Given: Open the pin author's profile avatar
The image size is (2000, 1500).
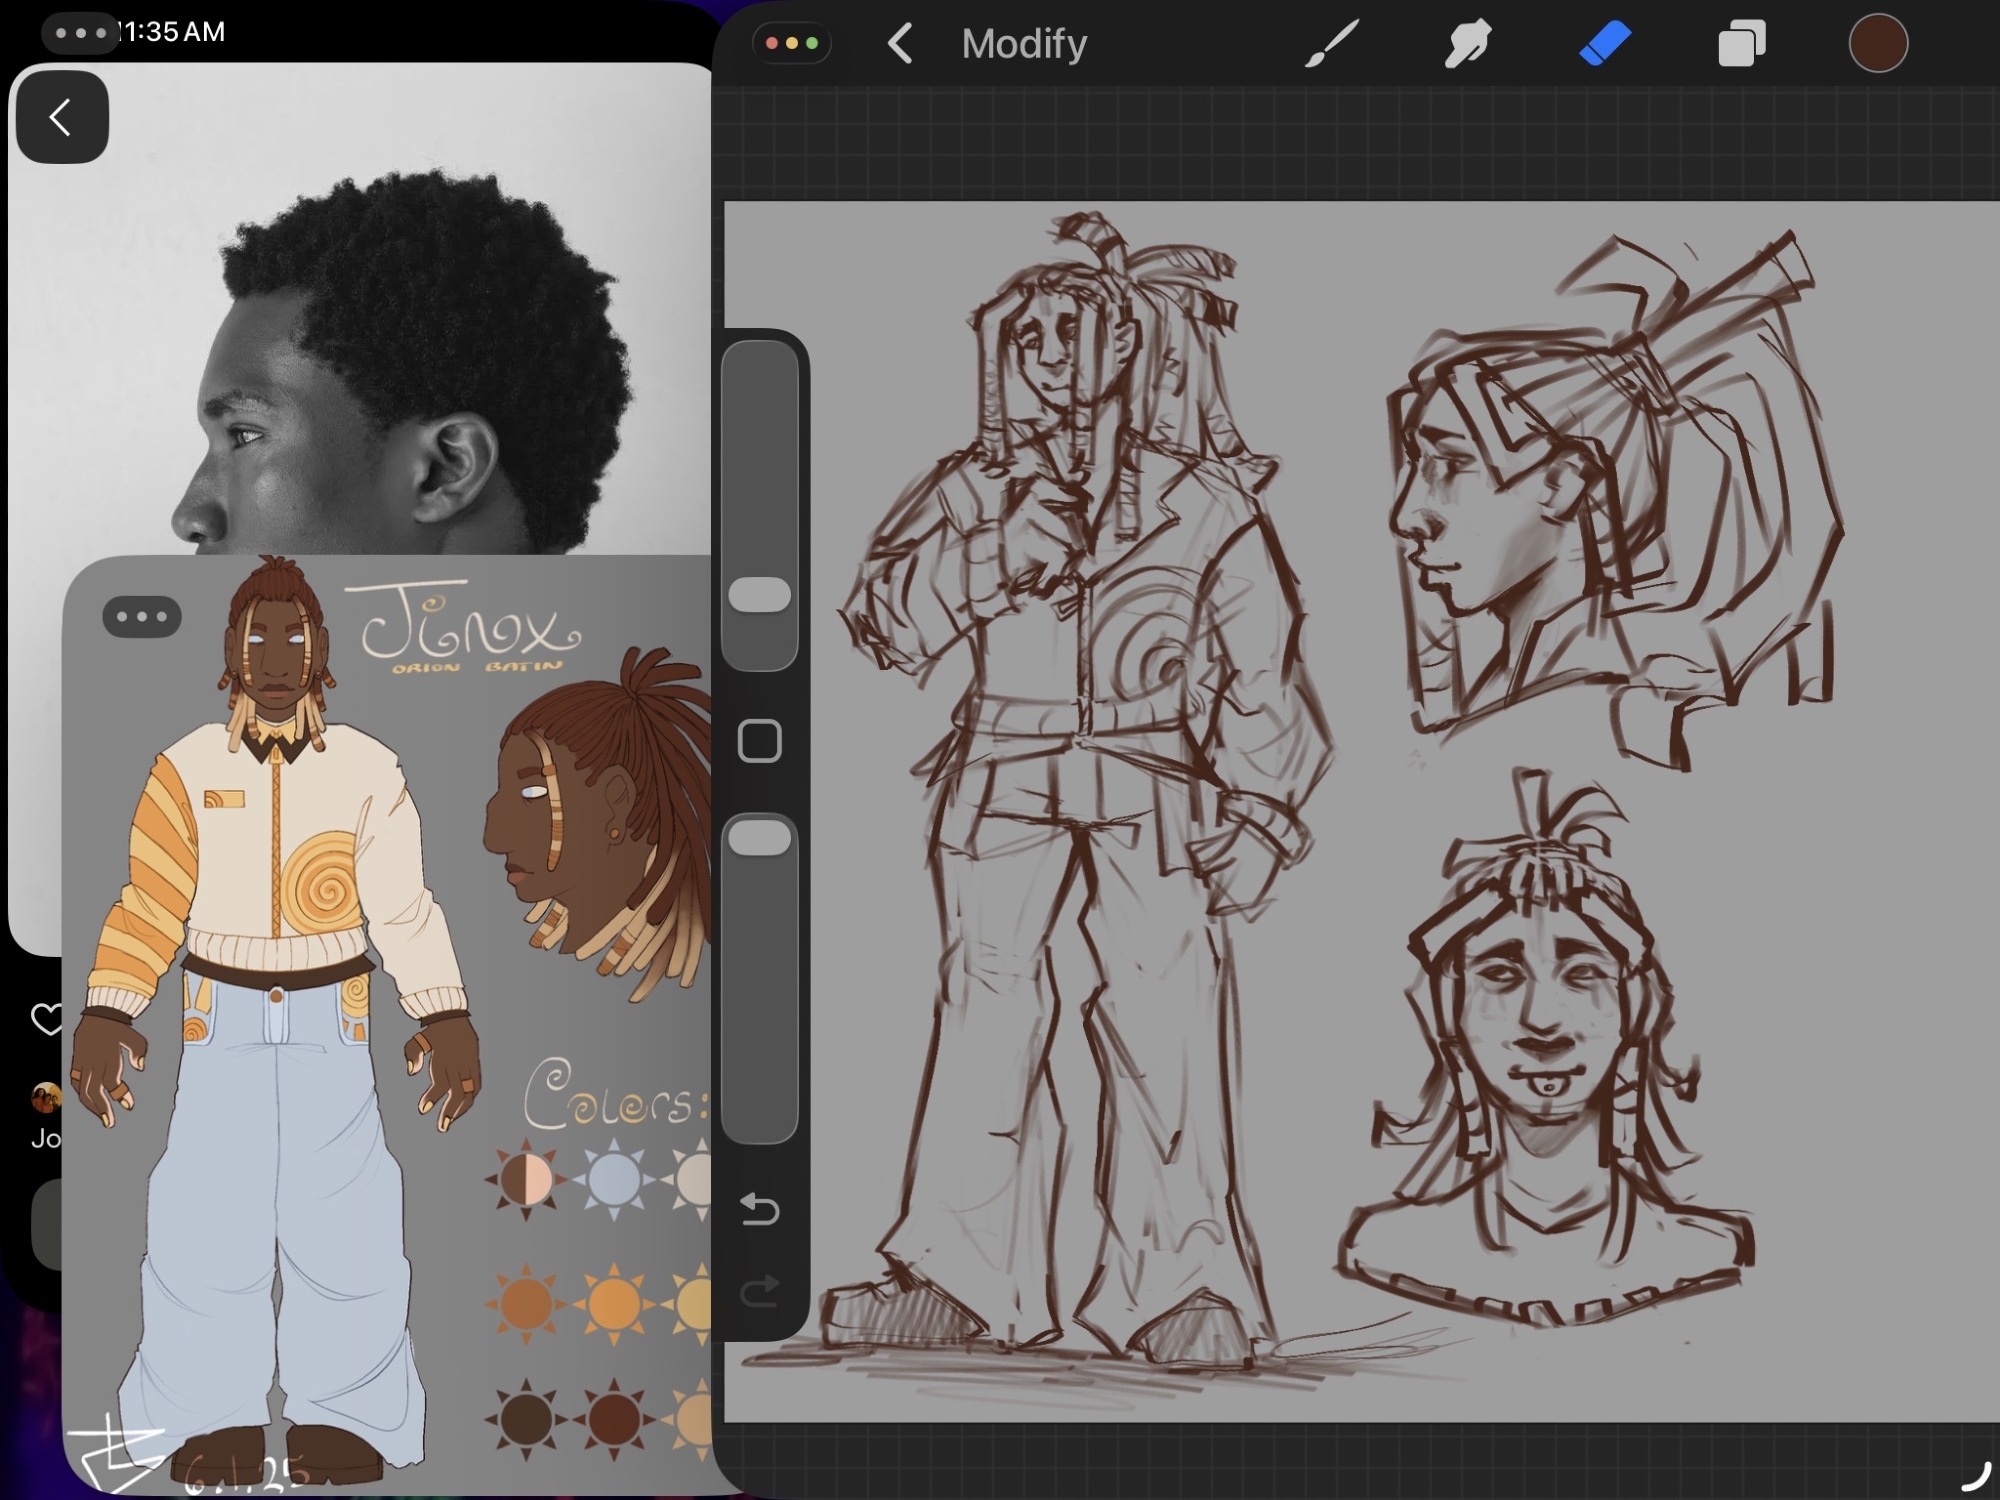Looking at the screenshot, I should (46, 1098).
